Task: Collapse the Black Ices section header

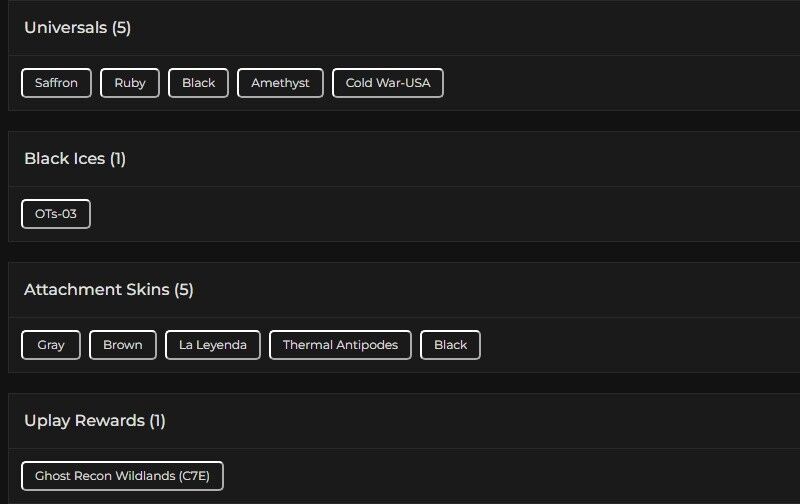Action: coord(64,159)
